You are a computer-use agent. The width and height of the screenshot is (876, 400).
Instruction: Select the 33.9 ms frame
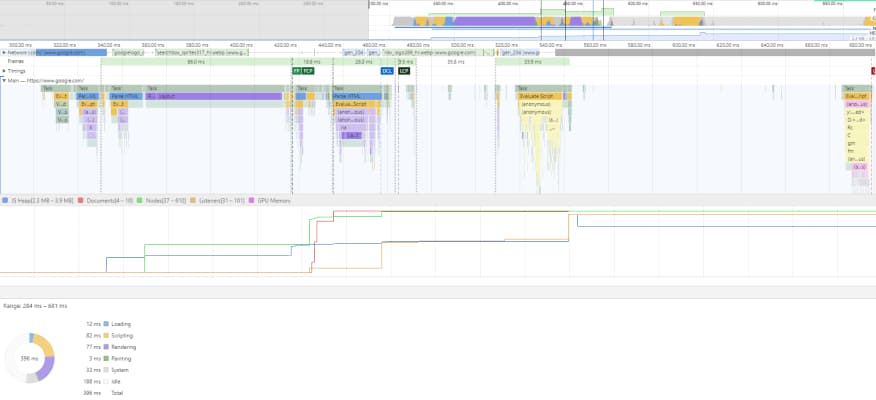tap(532, 61)
